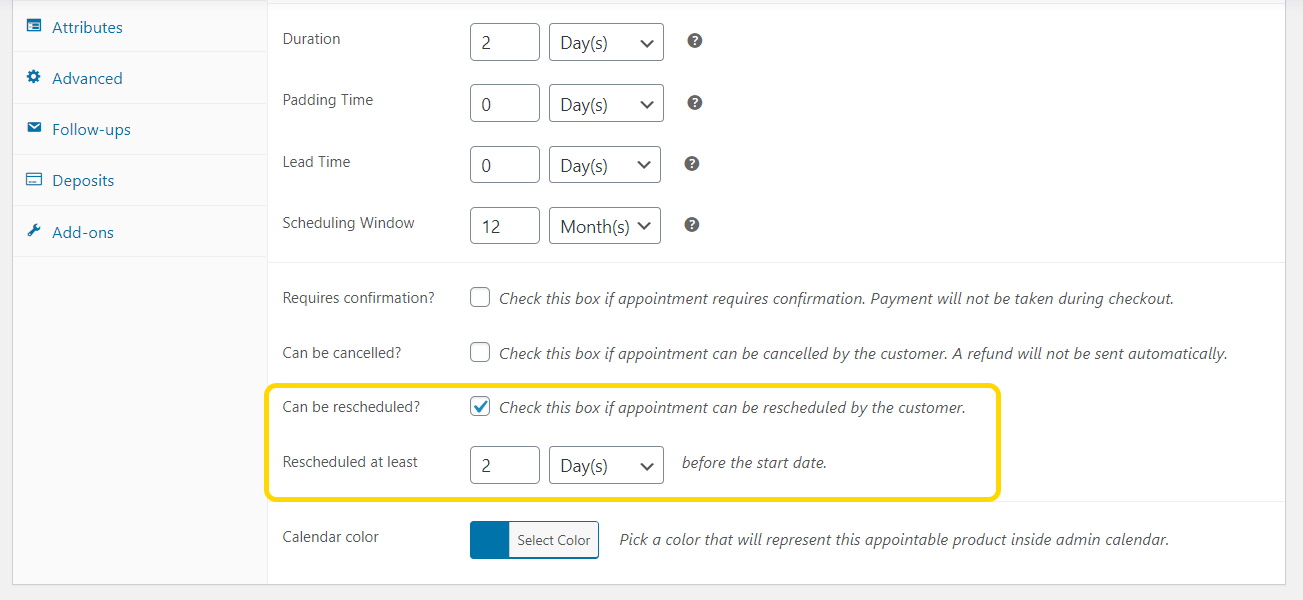Click the Add-ons wrench icon
Viewport: 1303px width, 600px height.
point(33,231)
